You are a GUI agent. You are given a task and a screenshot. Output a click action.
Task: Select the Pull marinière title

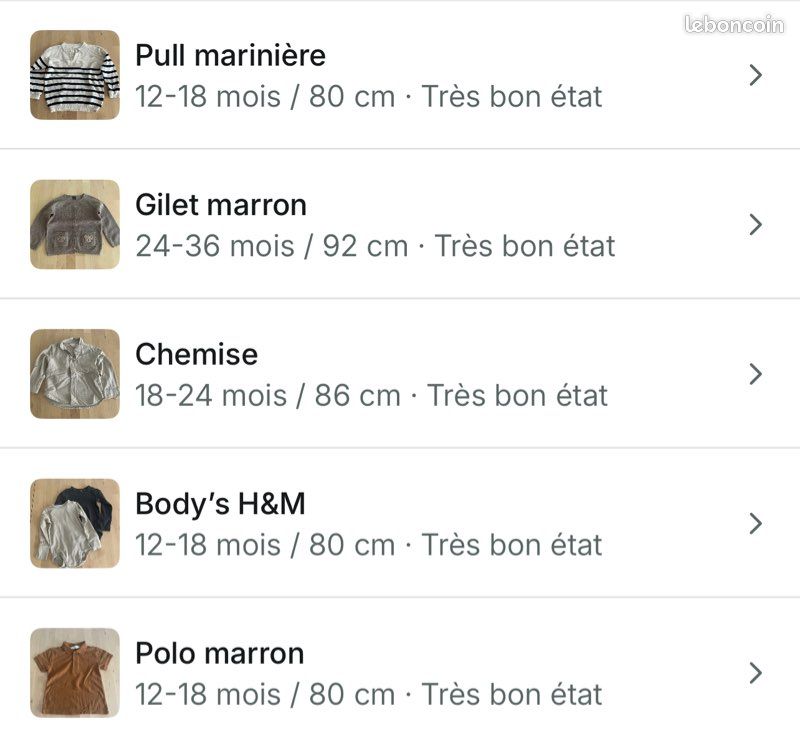pos(230,55)
